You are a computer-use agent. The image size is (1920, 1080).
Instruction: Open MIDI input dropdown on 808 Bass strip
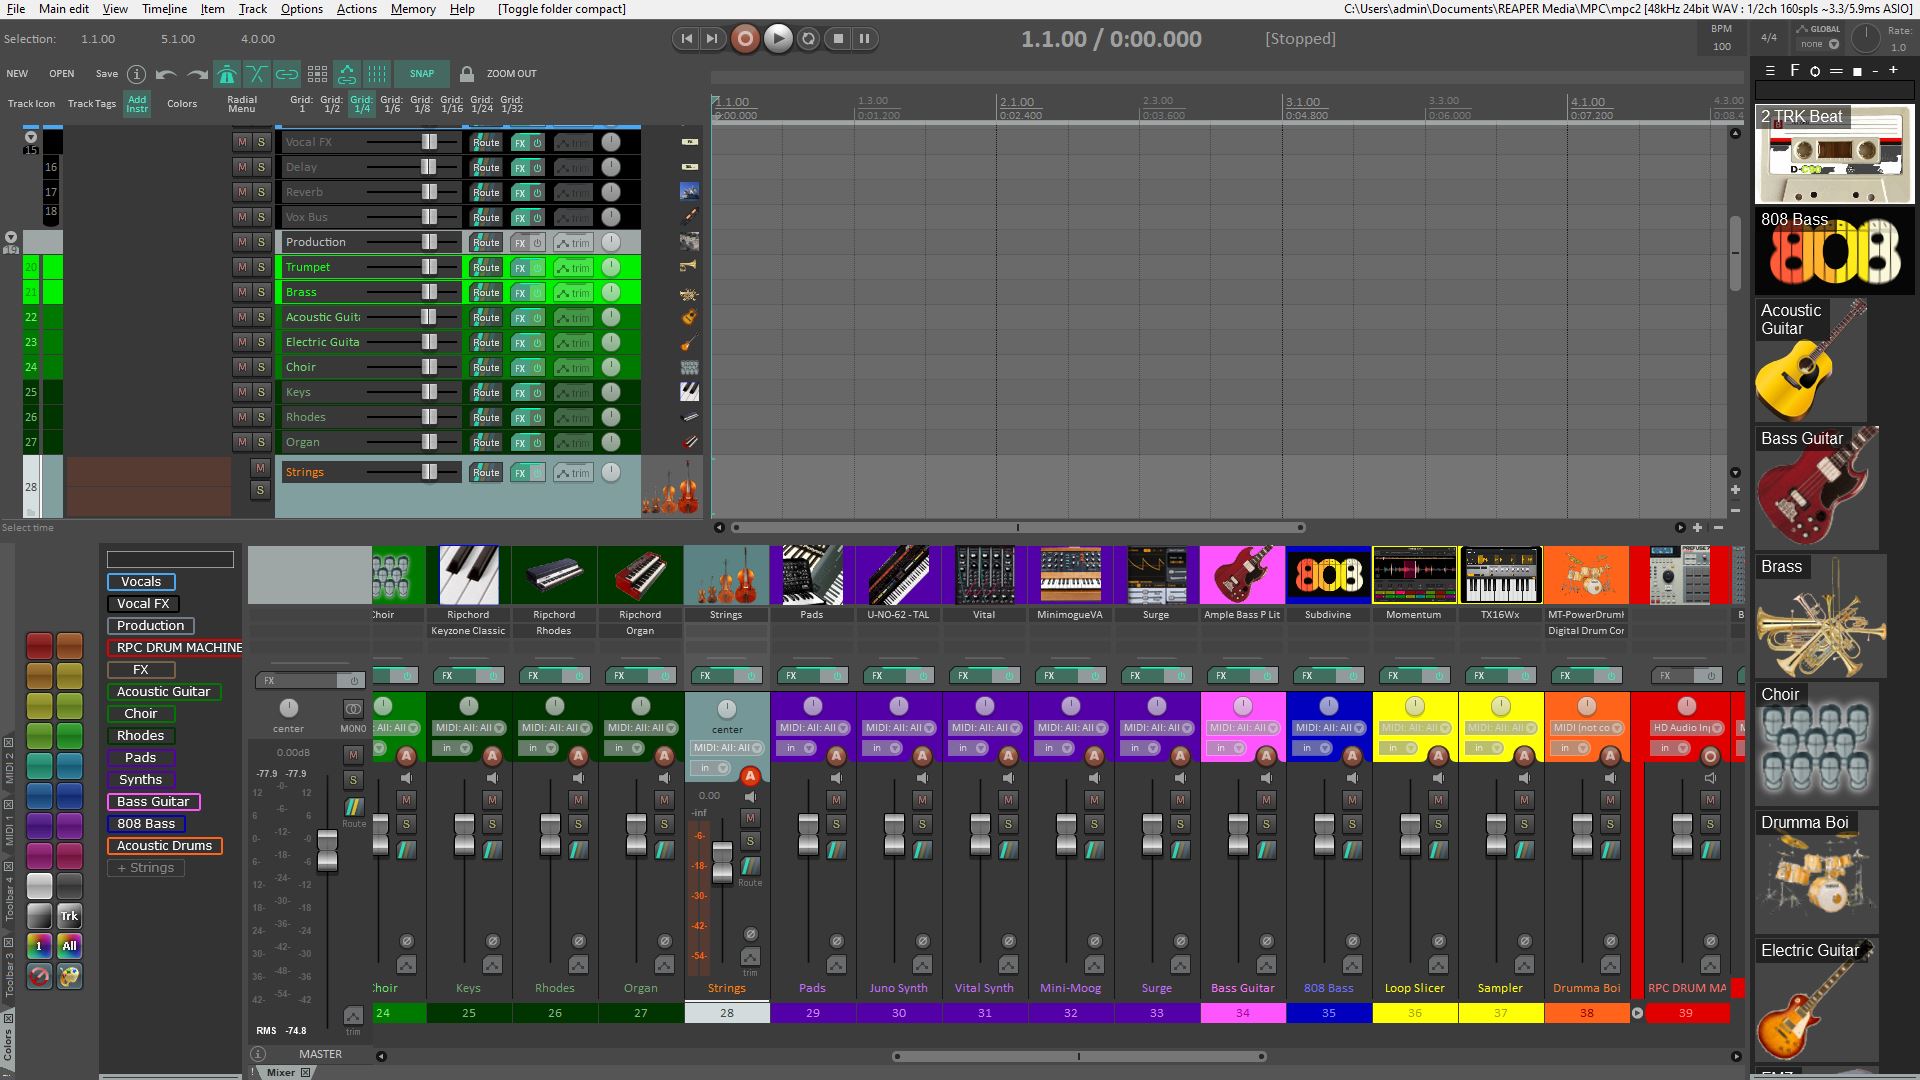point(1328,728)
